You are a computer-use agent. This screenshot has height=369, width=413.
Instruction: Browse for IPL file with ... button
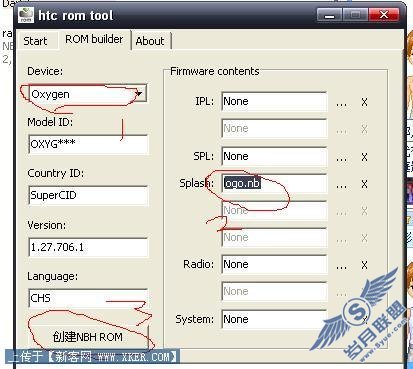341,104
